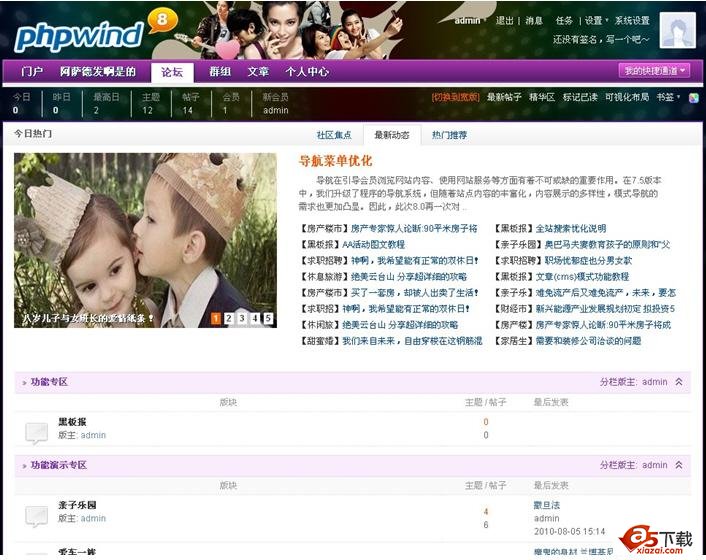706x560 pixels.
Task: Open the 阿萨德发啊是的 nav item
Action: tap(98, 72)
